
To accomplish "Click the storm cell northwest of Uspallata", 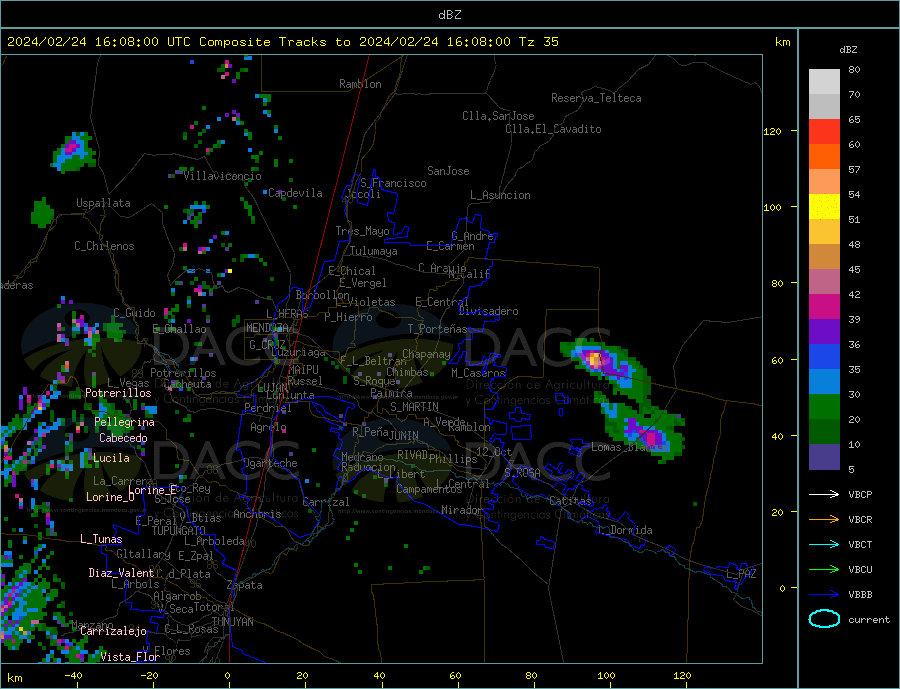I will pos(73,151).
